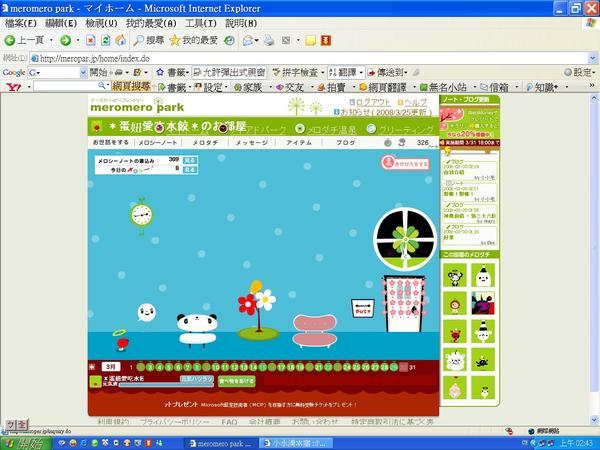The height and width of the screenshot is (450, 600).
Task: Select the アイテム tab
Action: [x=299, y=142]
